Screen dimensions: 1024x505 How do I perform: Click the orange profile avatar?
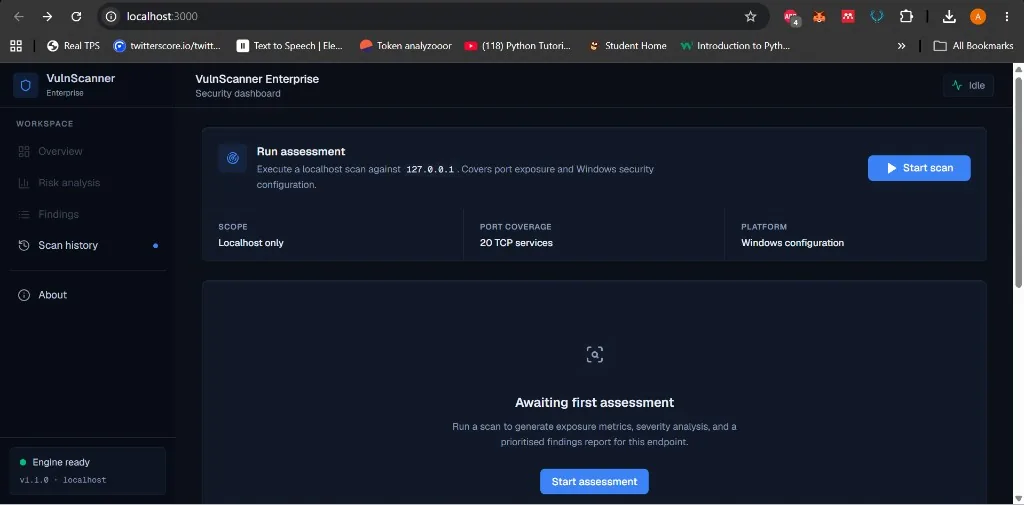pyautogui.click(x=978, y=17)
